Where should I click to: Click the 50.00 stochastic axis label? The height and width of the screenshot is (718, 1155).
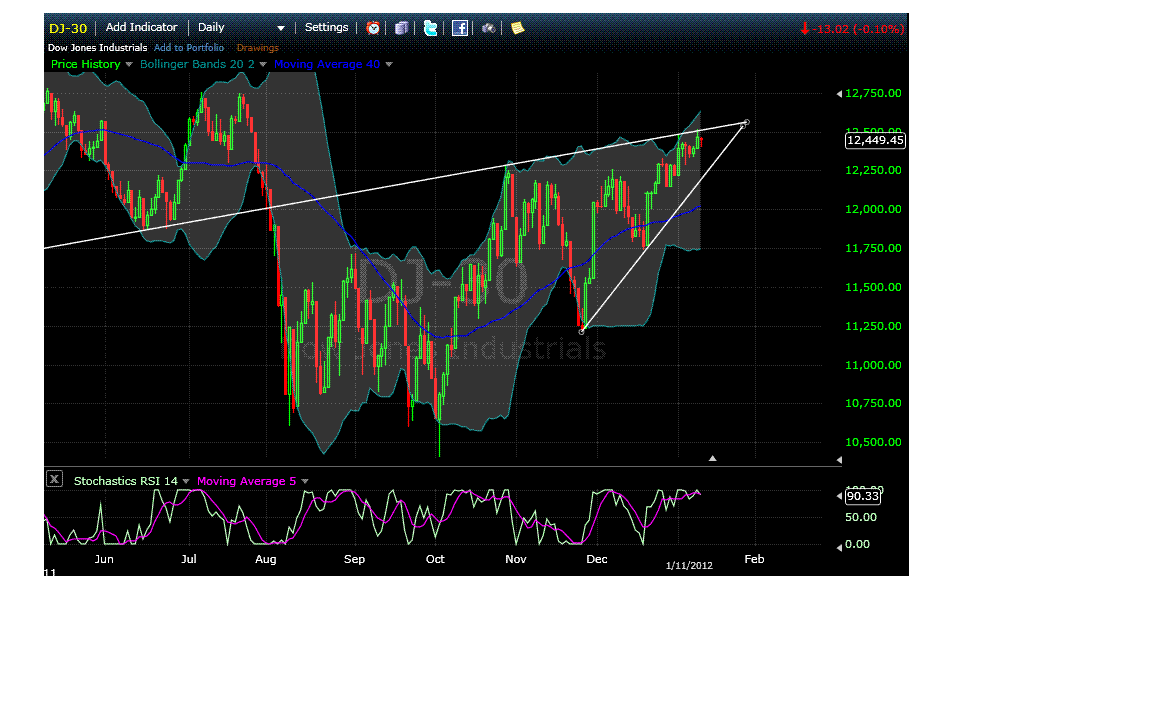click(860, 517)
